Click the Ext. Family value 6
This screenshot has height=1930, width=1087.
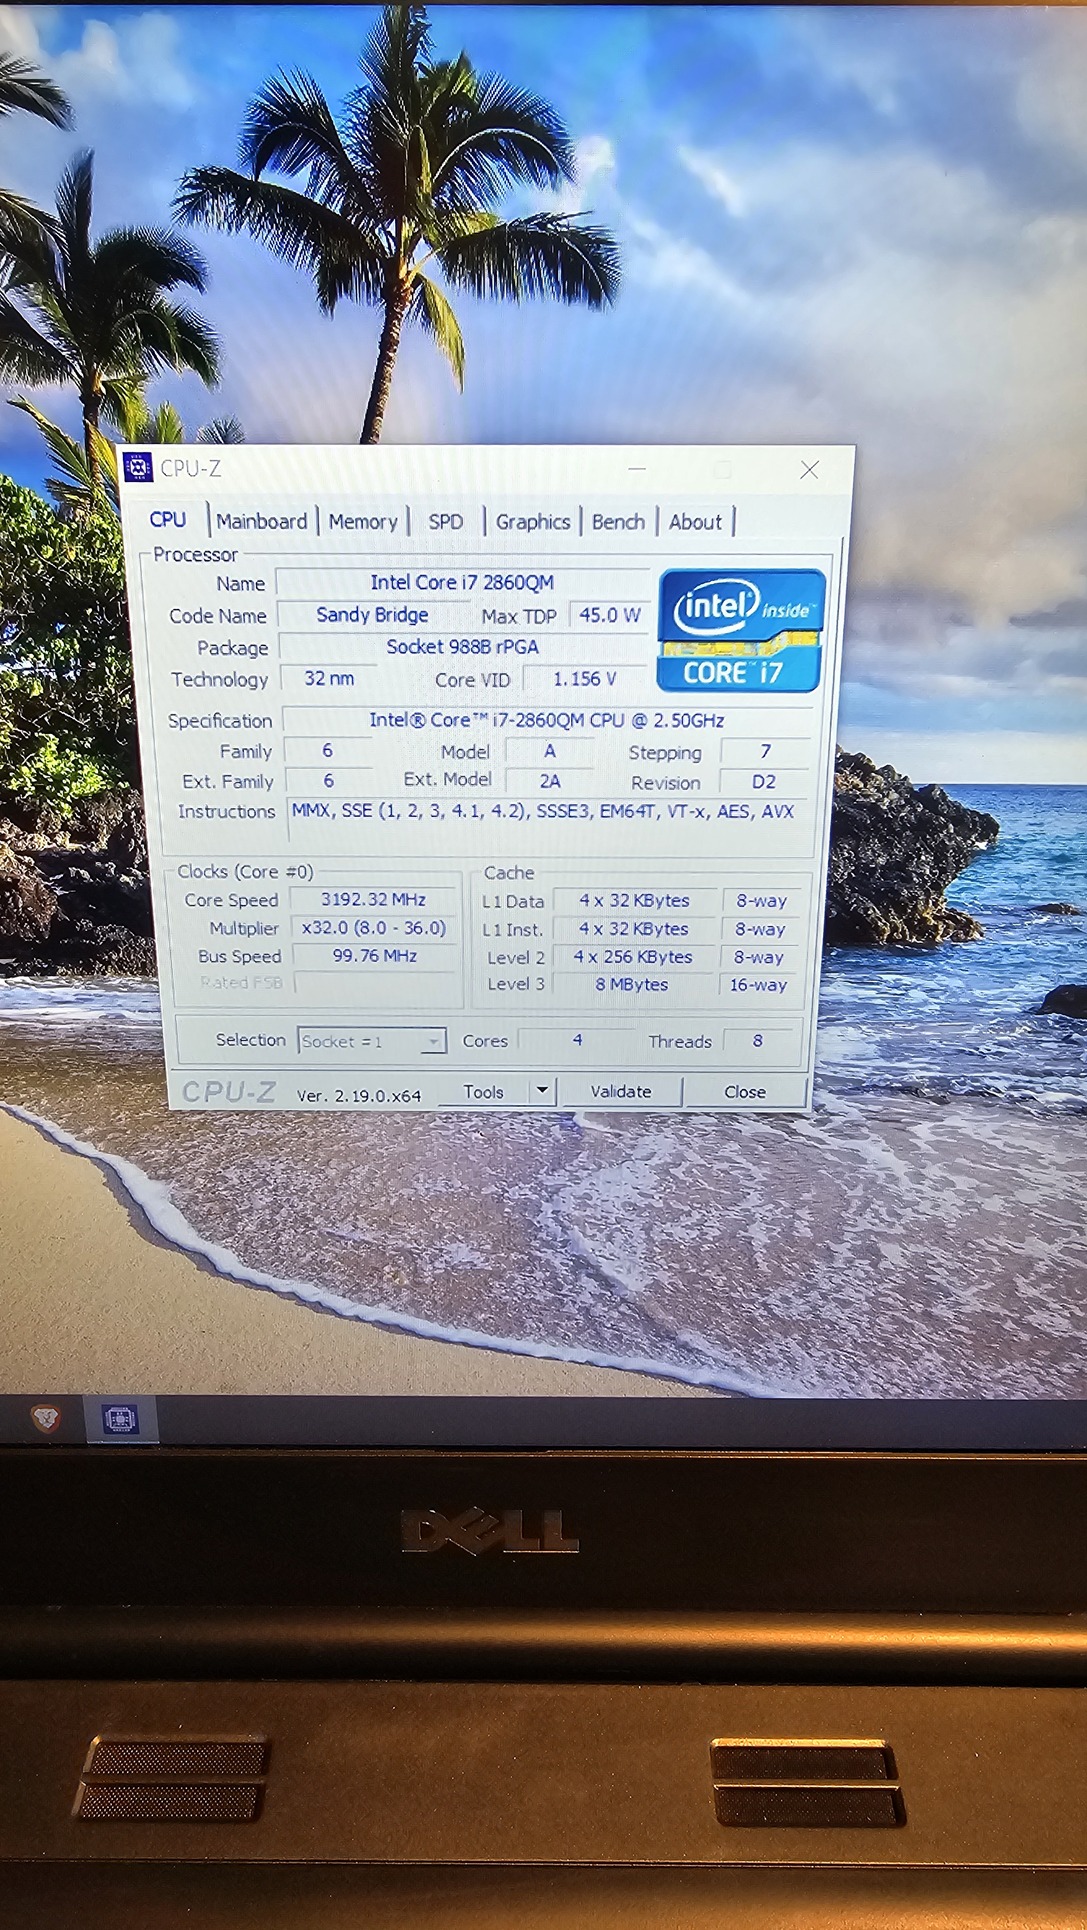click(328, 780)
